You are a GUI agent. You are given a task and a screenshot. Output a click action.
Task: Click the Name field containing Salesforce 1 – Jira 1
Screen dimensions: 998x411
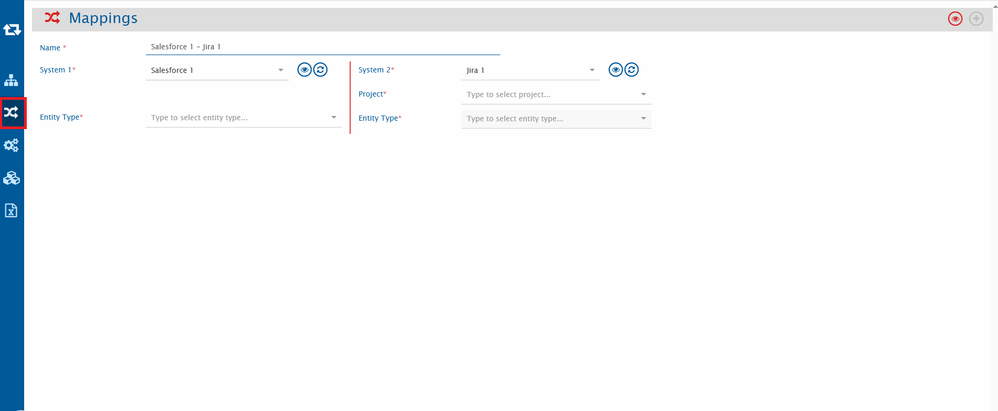[323, 47]
